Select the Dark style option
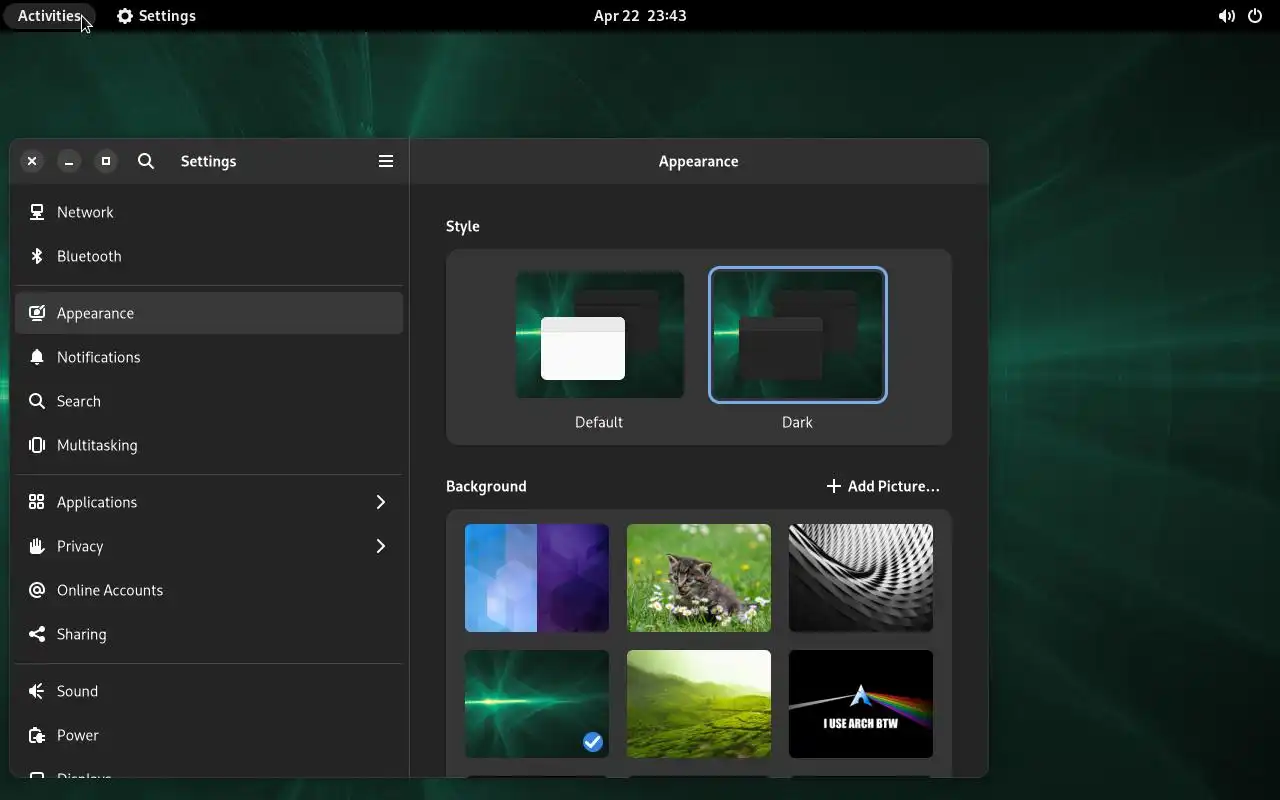1280x800 pixels. click(x=797, y=336)
